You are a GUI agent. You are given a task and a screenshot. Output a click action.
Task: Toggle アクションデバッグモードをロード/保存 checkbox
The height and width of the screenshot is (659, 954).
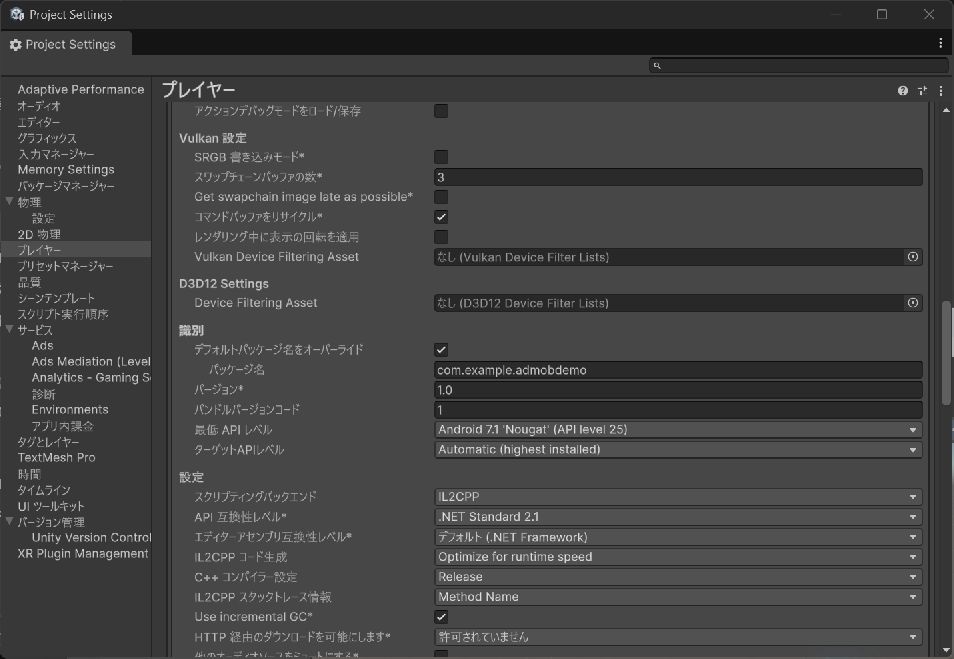point(441,111)
